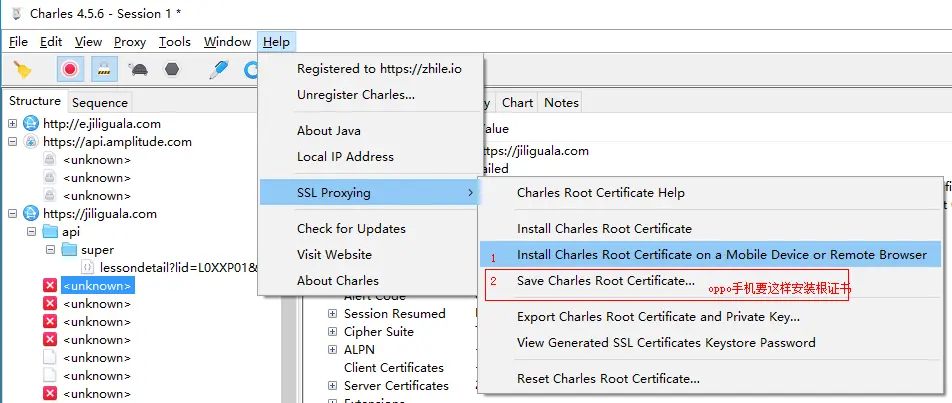952x403 pixels.
Task: Click Client Certificates row
Action: click(x=393, y=368)
